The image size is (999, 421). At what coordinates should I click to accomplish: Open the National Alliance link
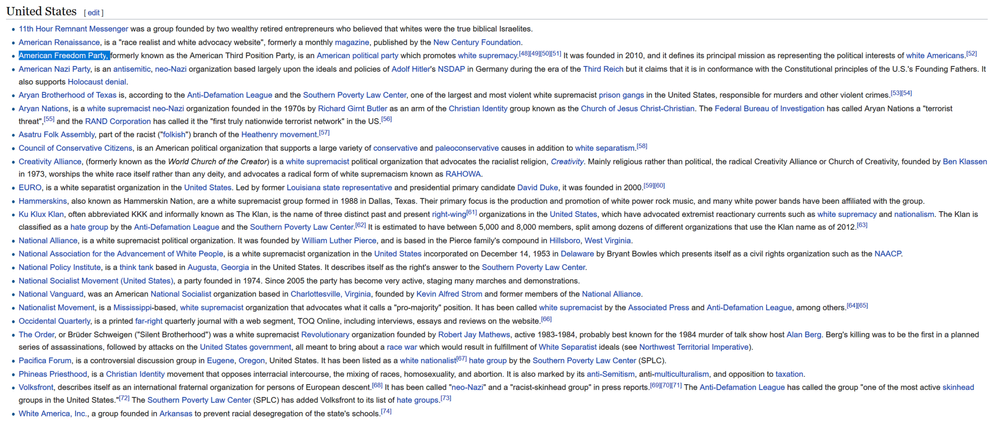click(x=48, y=240)
